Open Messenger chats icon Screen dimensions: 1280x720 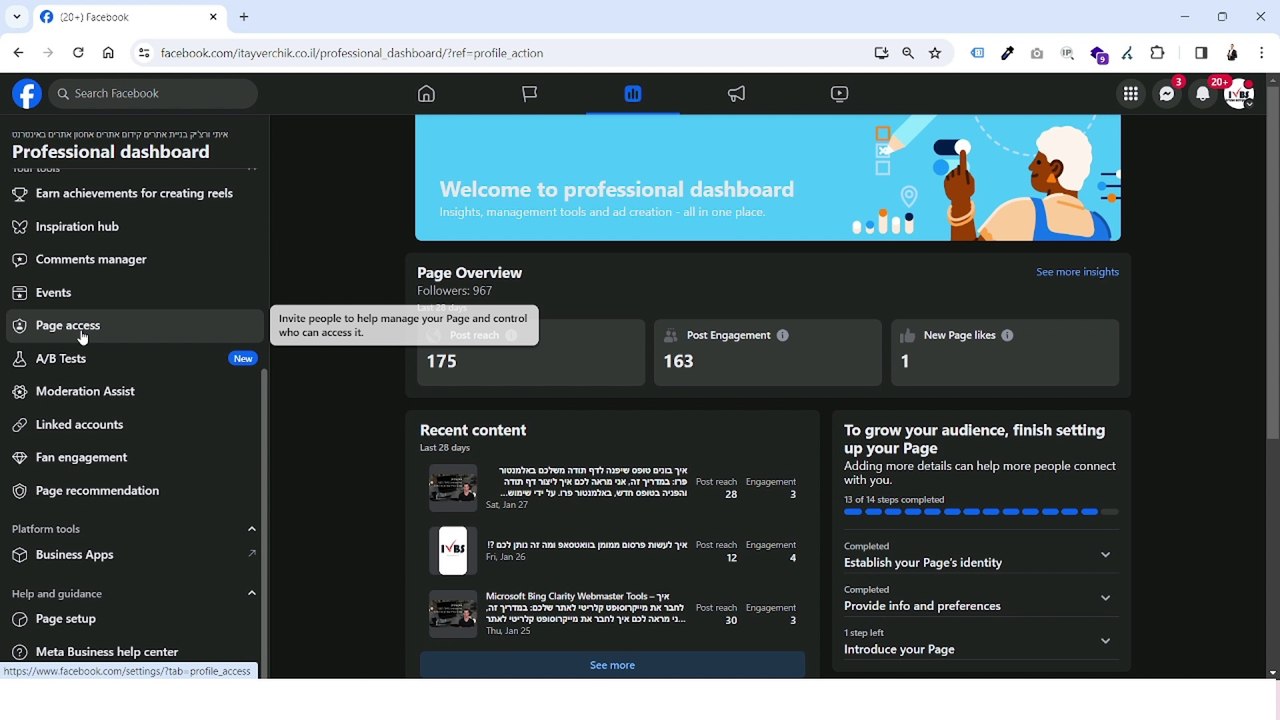click(x=1167, y=94)
